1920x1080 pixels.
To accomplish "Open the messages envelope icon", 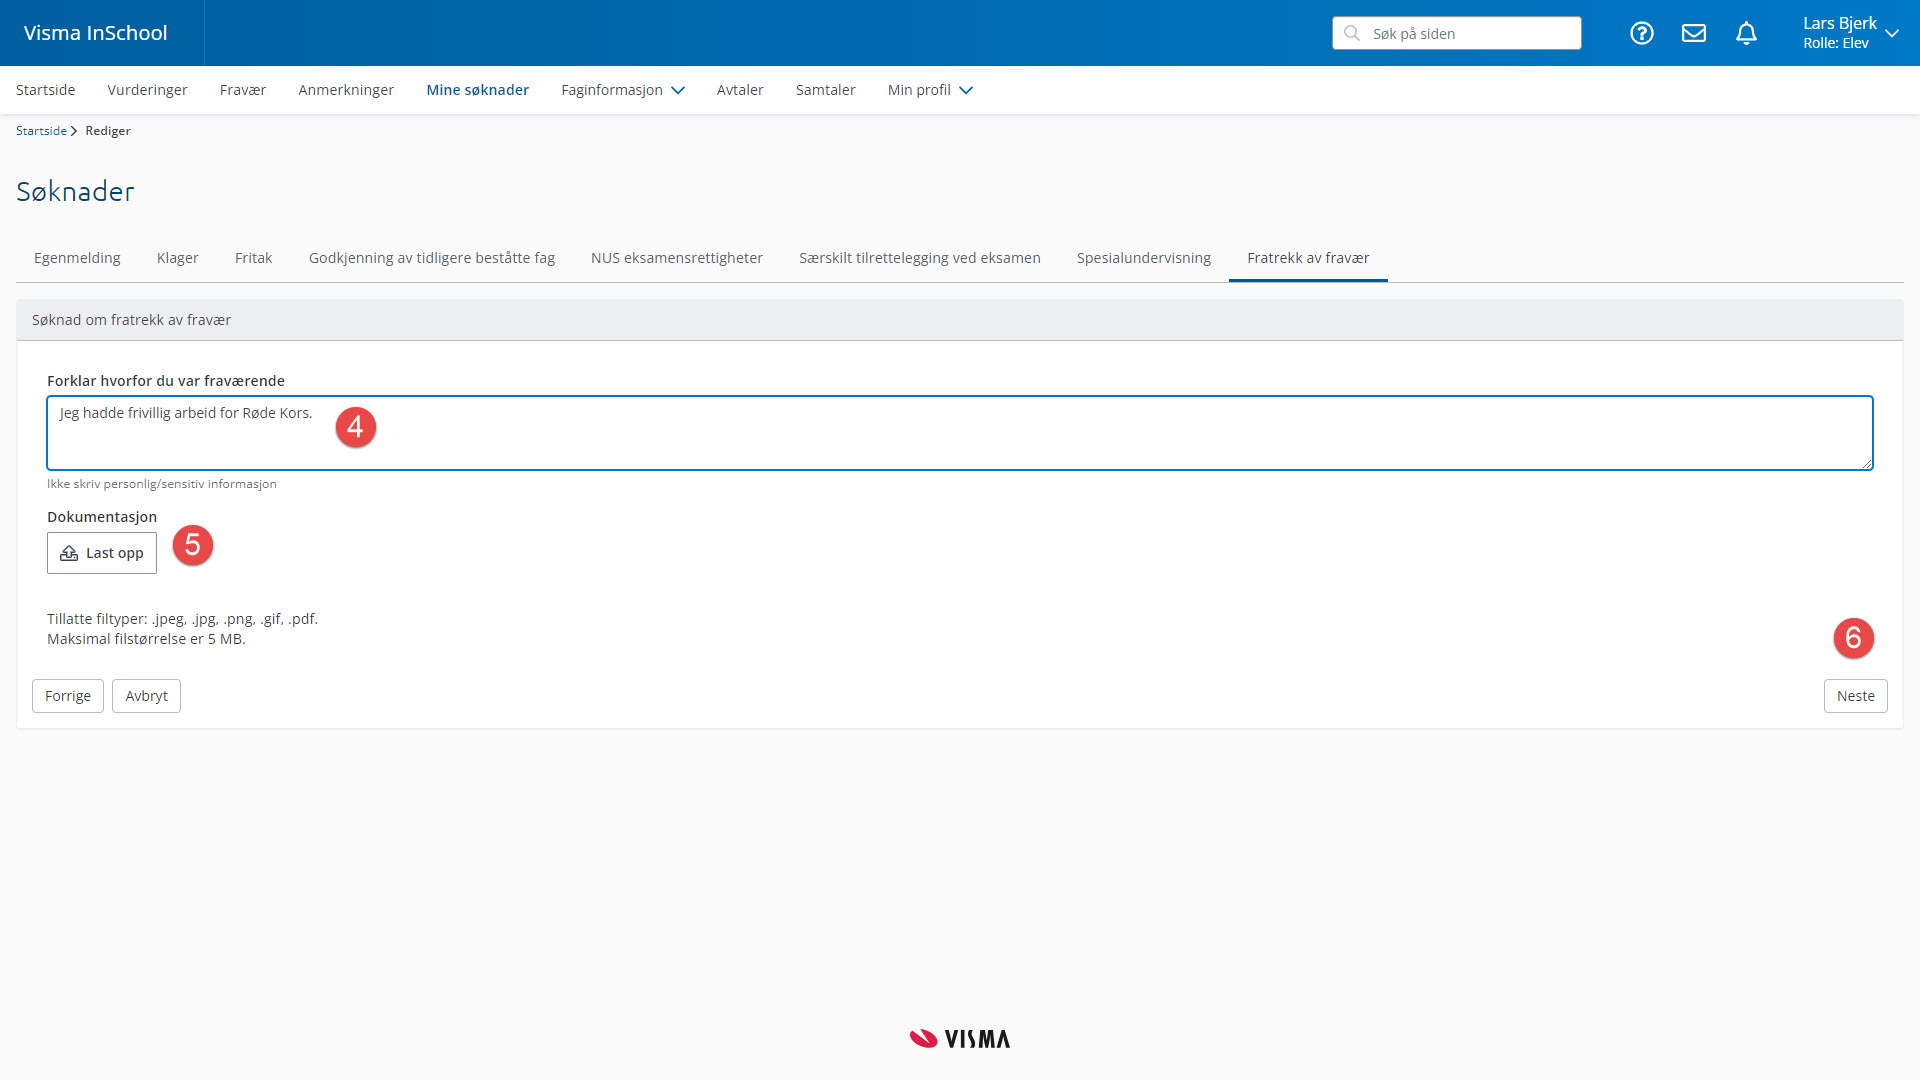I will coord(1694,33).
